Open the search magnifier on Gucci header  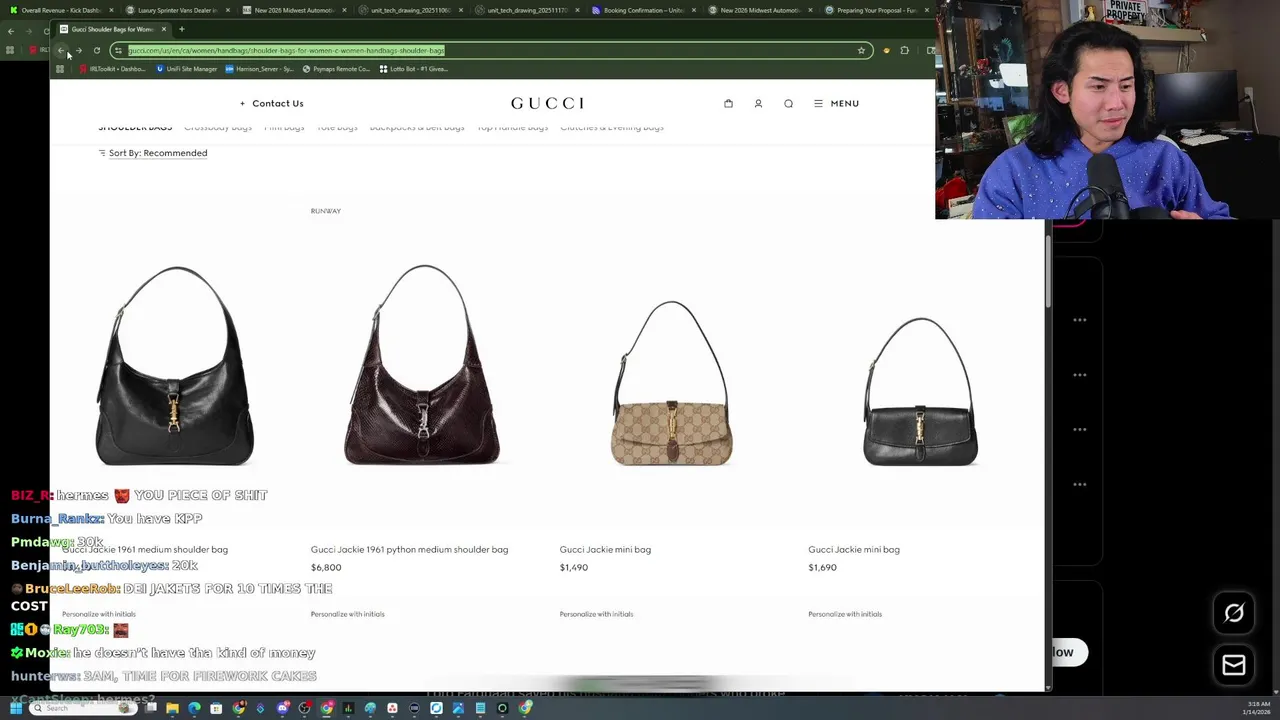[x=788, y=103]
